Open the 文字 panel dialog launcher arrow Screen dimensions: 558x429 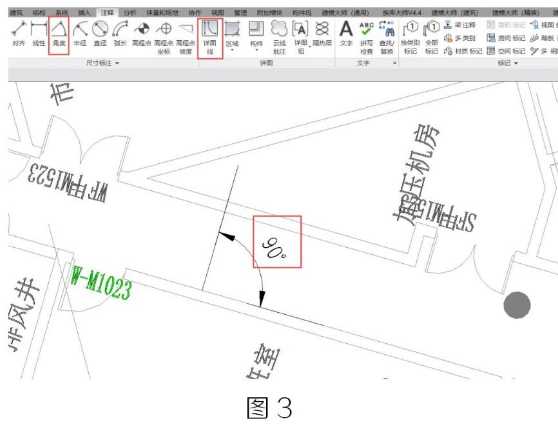tap(395, 63)
